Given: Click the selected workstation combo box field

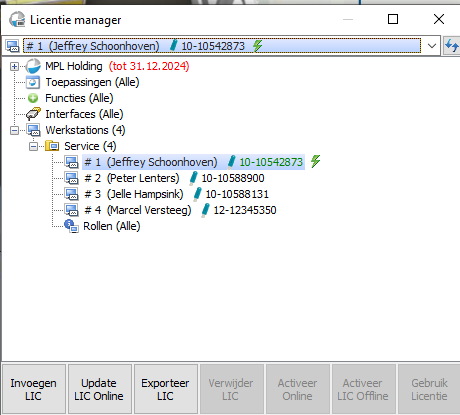Looking at the screenshot, I should 222,46.
